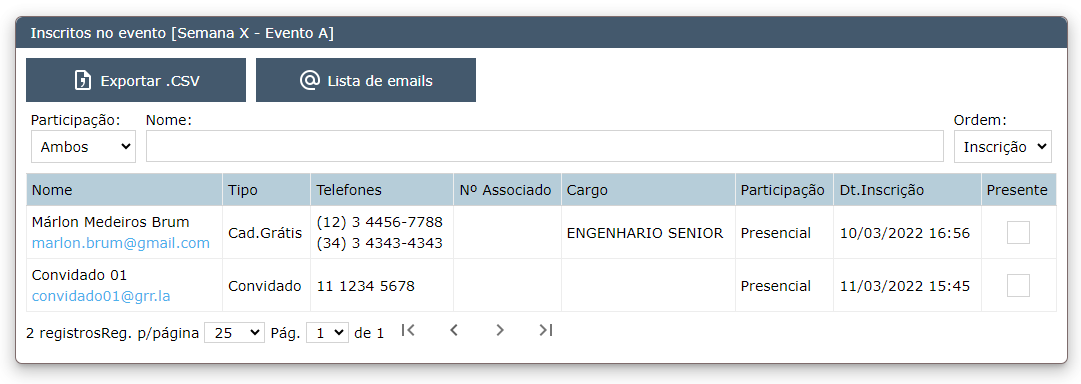Go to first page using pagination icon
The height and width of the screenshot is (384, 1081).
click(x=408, y=330)
